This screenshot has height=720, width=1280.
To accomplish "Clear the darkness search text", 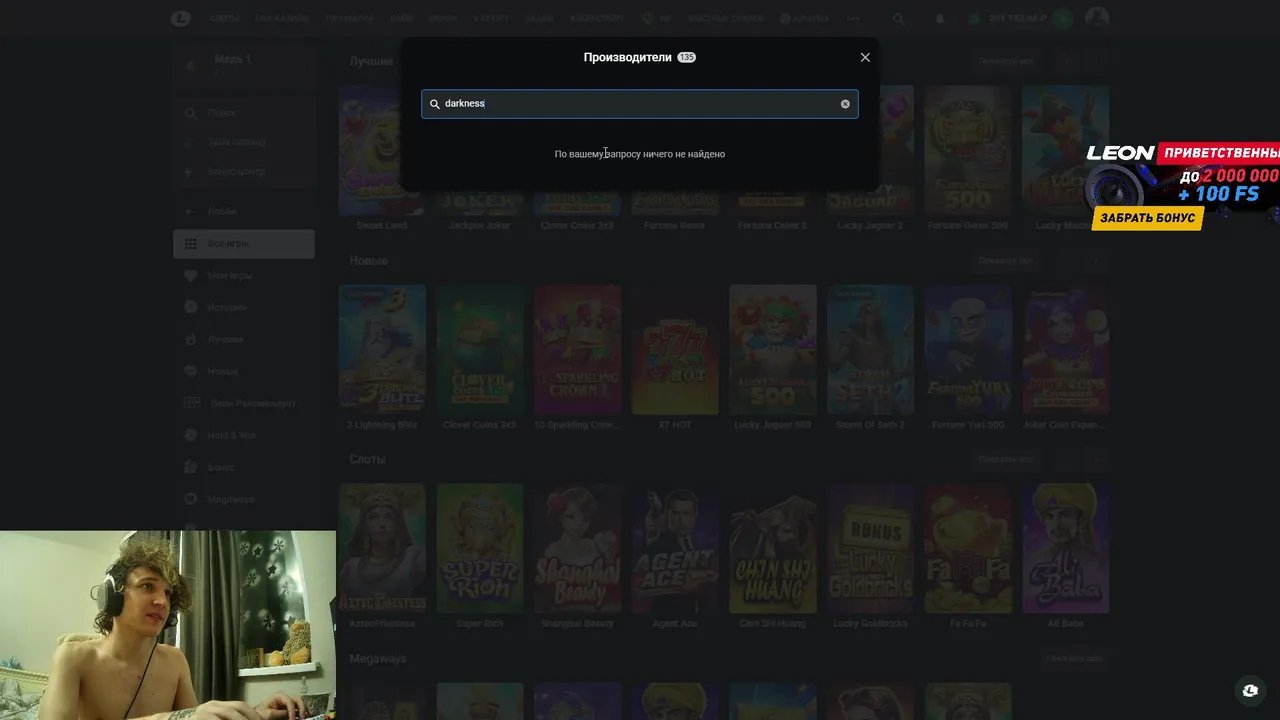I will pyautogui.click(x=845, y=104).
